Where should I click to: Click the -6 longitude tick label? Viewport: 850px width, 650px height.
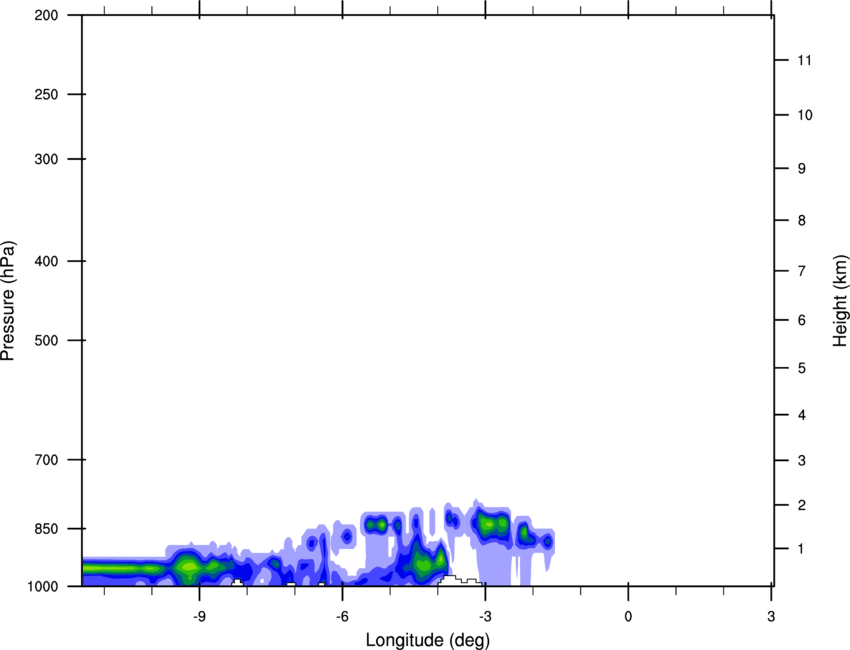pos(342,615)
